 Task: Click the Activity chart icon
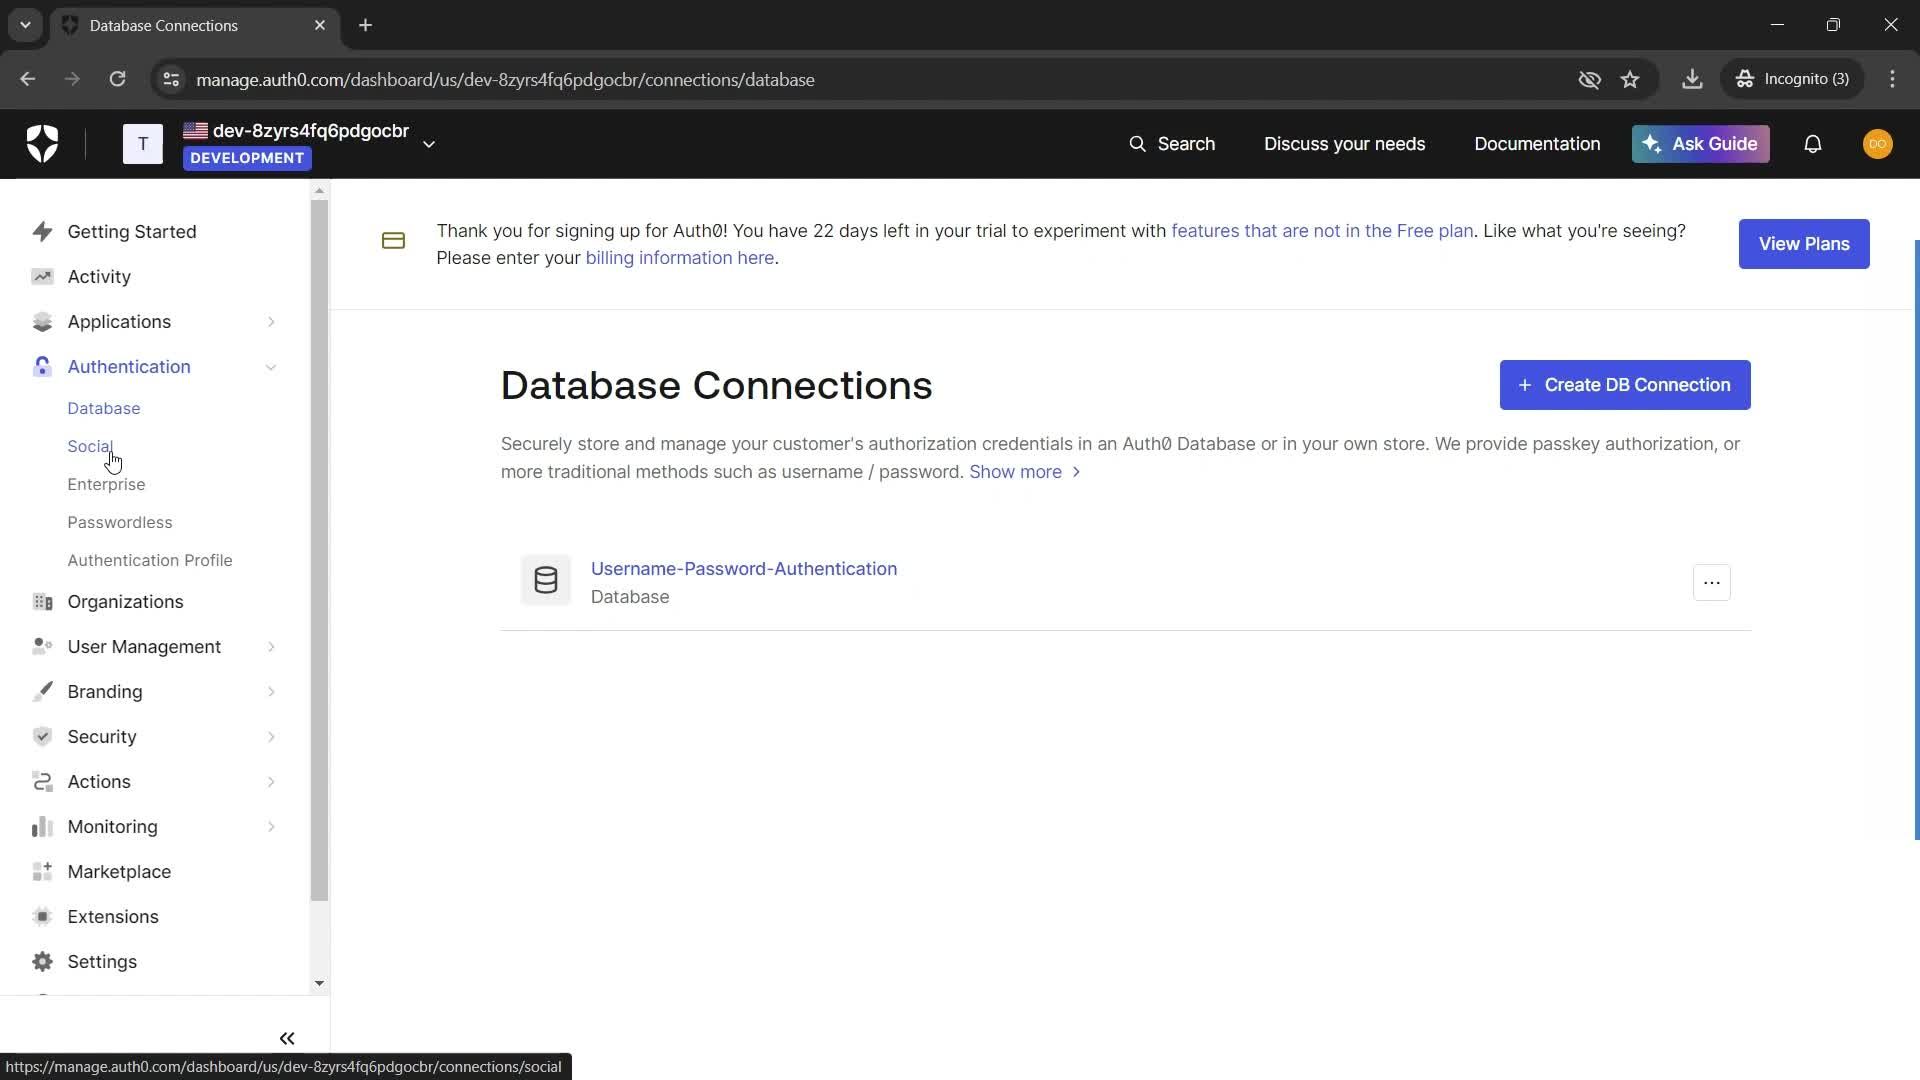coord(42,277)
